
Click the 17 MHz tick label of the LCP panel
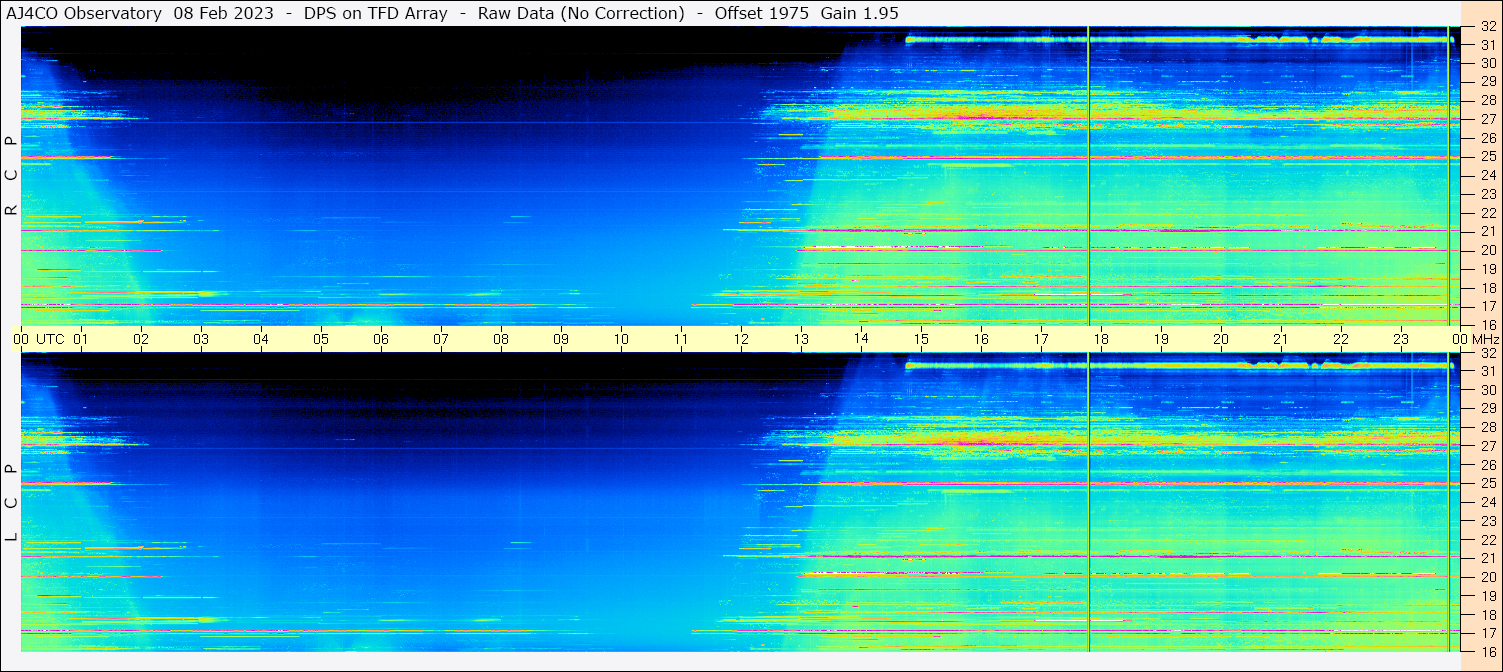[1487, 633]
